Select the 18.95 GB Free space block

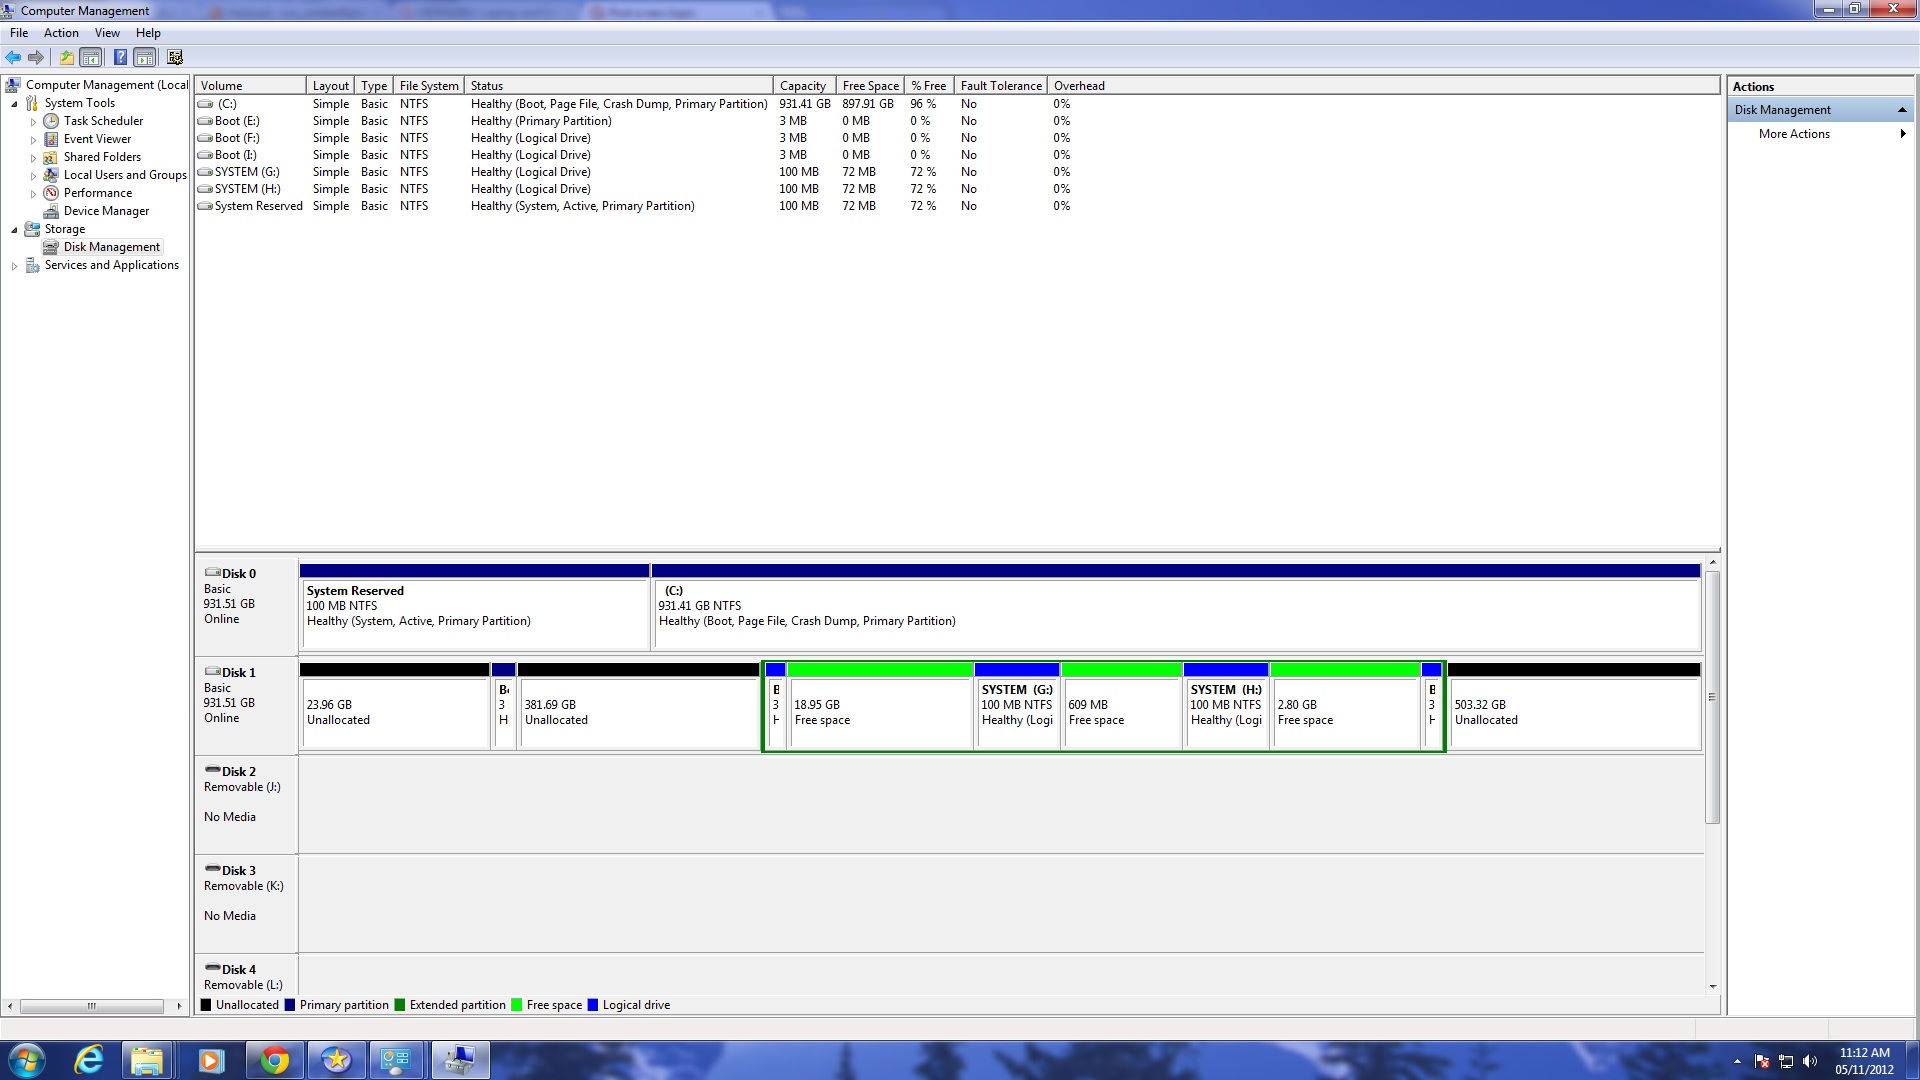pyautogui.click(x=880, y=707)
